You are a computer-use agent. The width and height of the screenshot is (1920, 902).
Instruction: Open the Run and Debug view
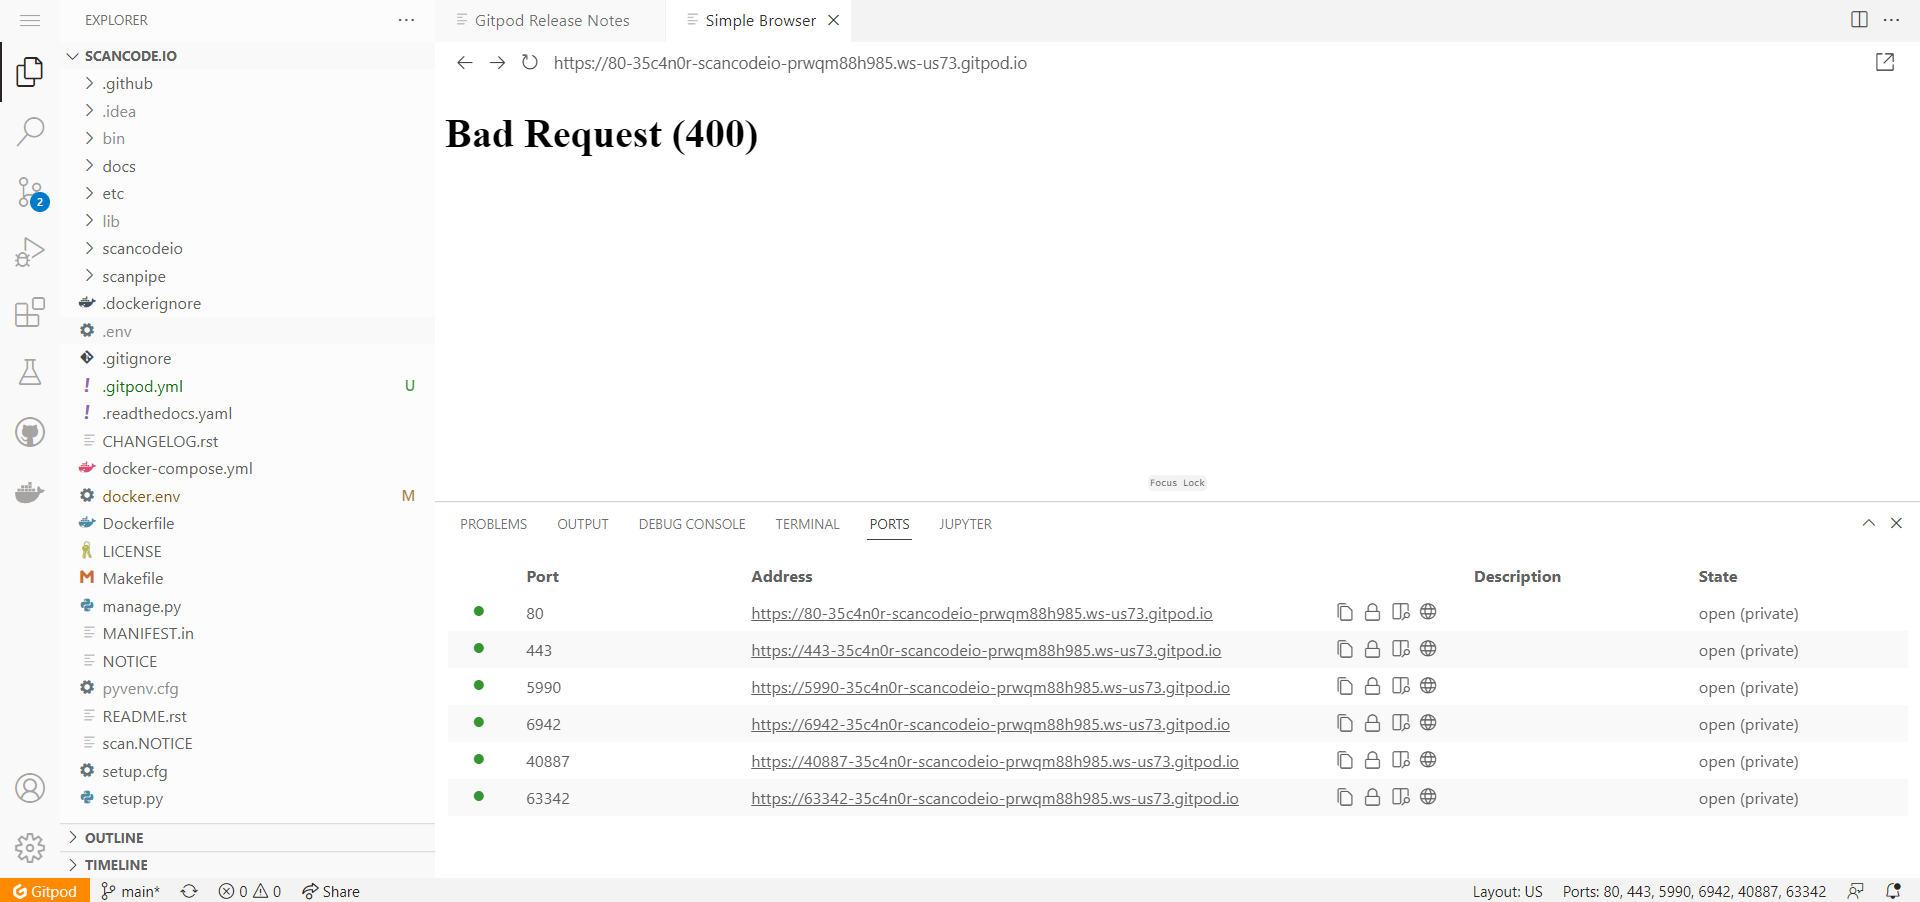coord(30,252)
